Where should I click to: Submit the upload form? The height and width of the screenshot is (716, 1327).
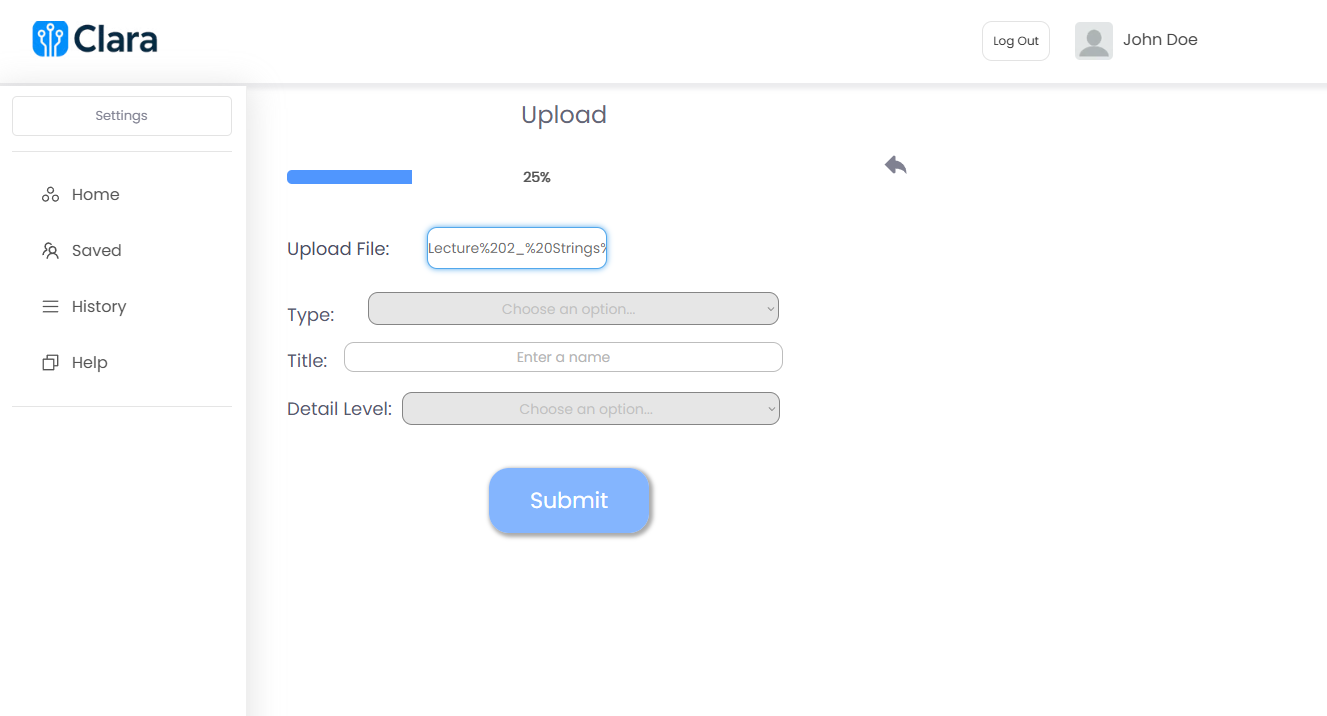pos(570,501)
